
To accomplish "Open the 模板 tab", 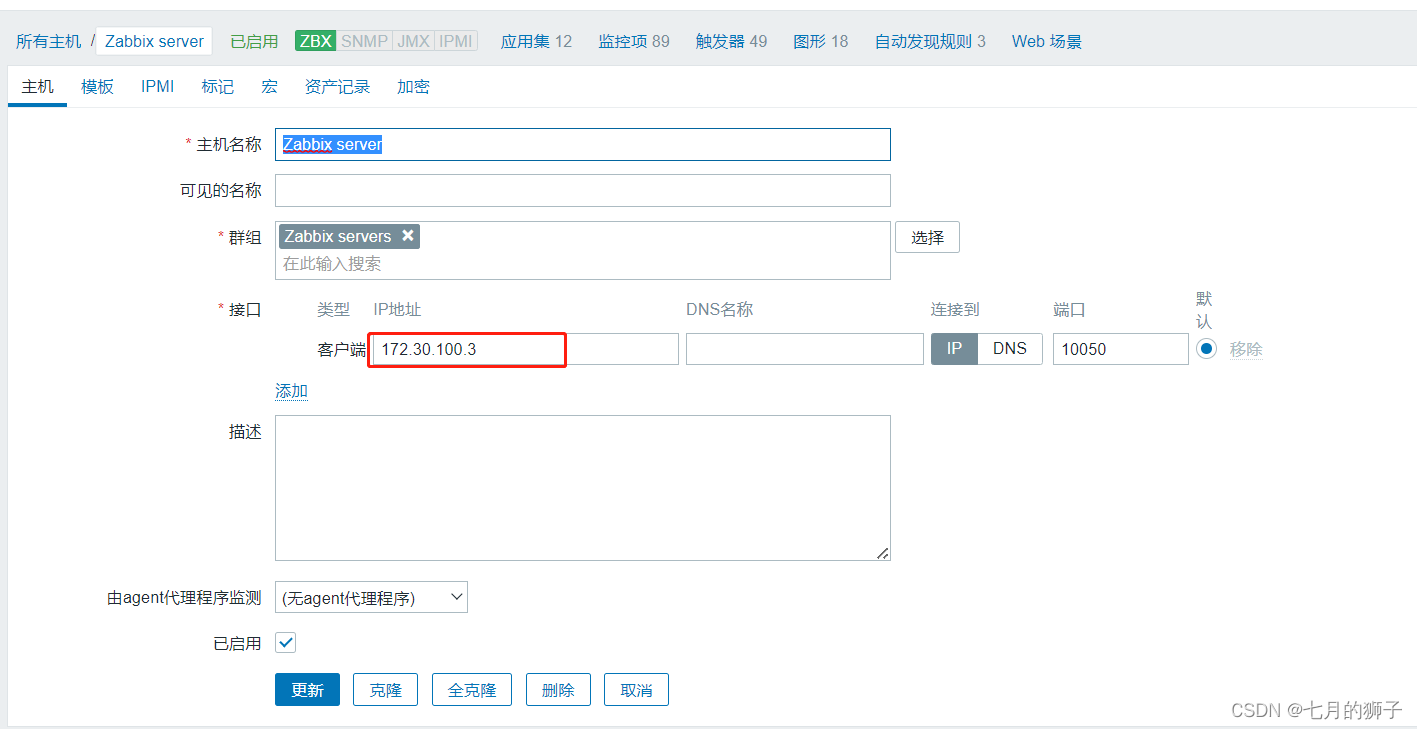I will coord(98,87).
